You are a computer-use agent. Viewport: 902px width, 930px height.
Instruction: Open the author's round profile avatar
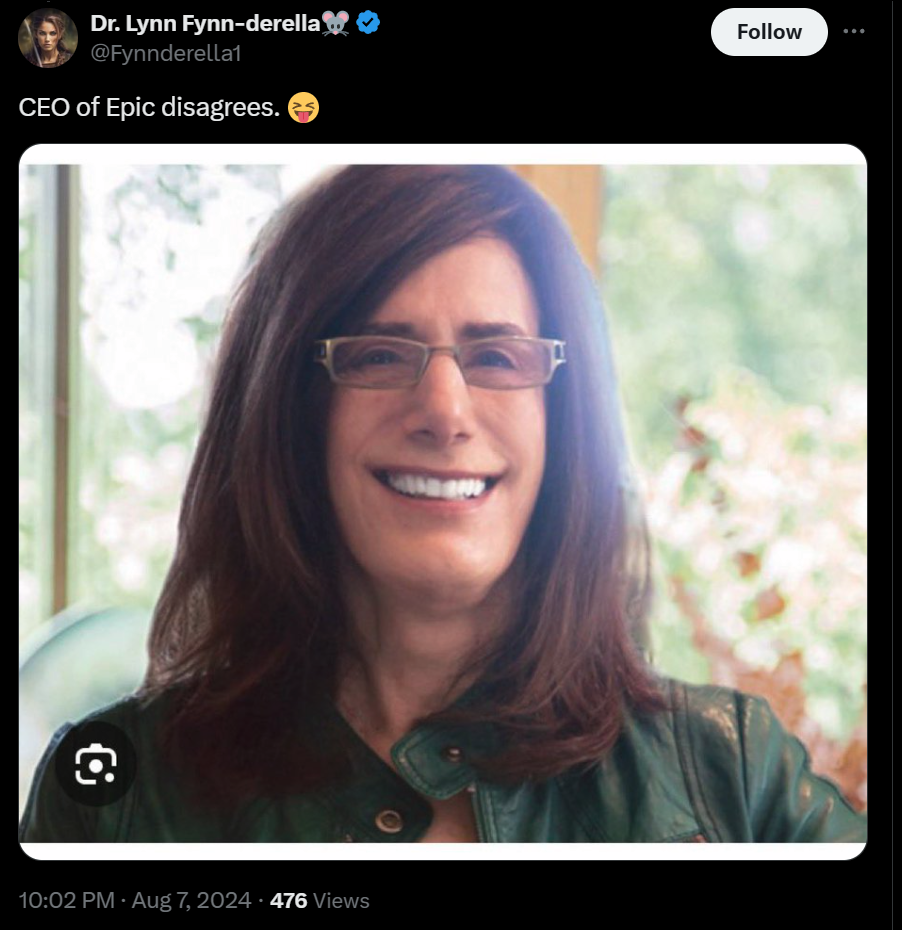point(48,38)
